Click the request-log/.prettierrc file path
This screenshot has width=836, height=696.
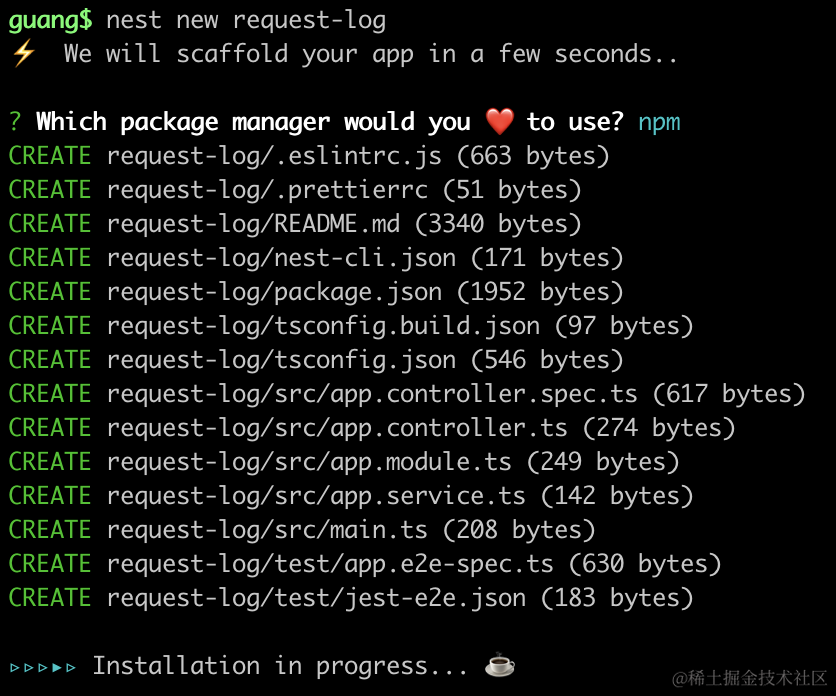pyautogui.click(x=267, y=190)
